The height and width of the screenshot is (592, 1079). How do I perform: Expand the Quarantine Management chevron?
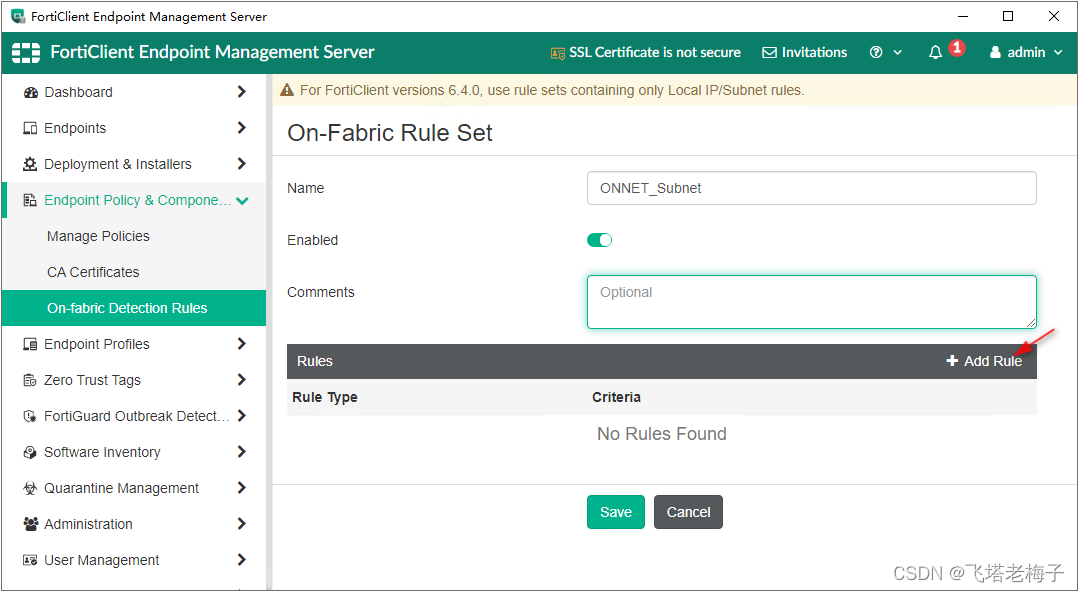tap(242, 487)
